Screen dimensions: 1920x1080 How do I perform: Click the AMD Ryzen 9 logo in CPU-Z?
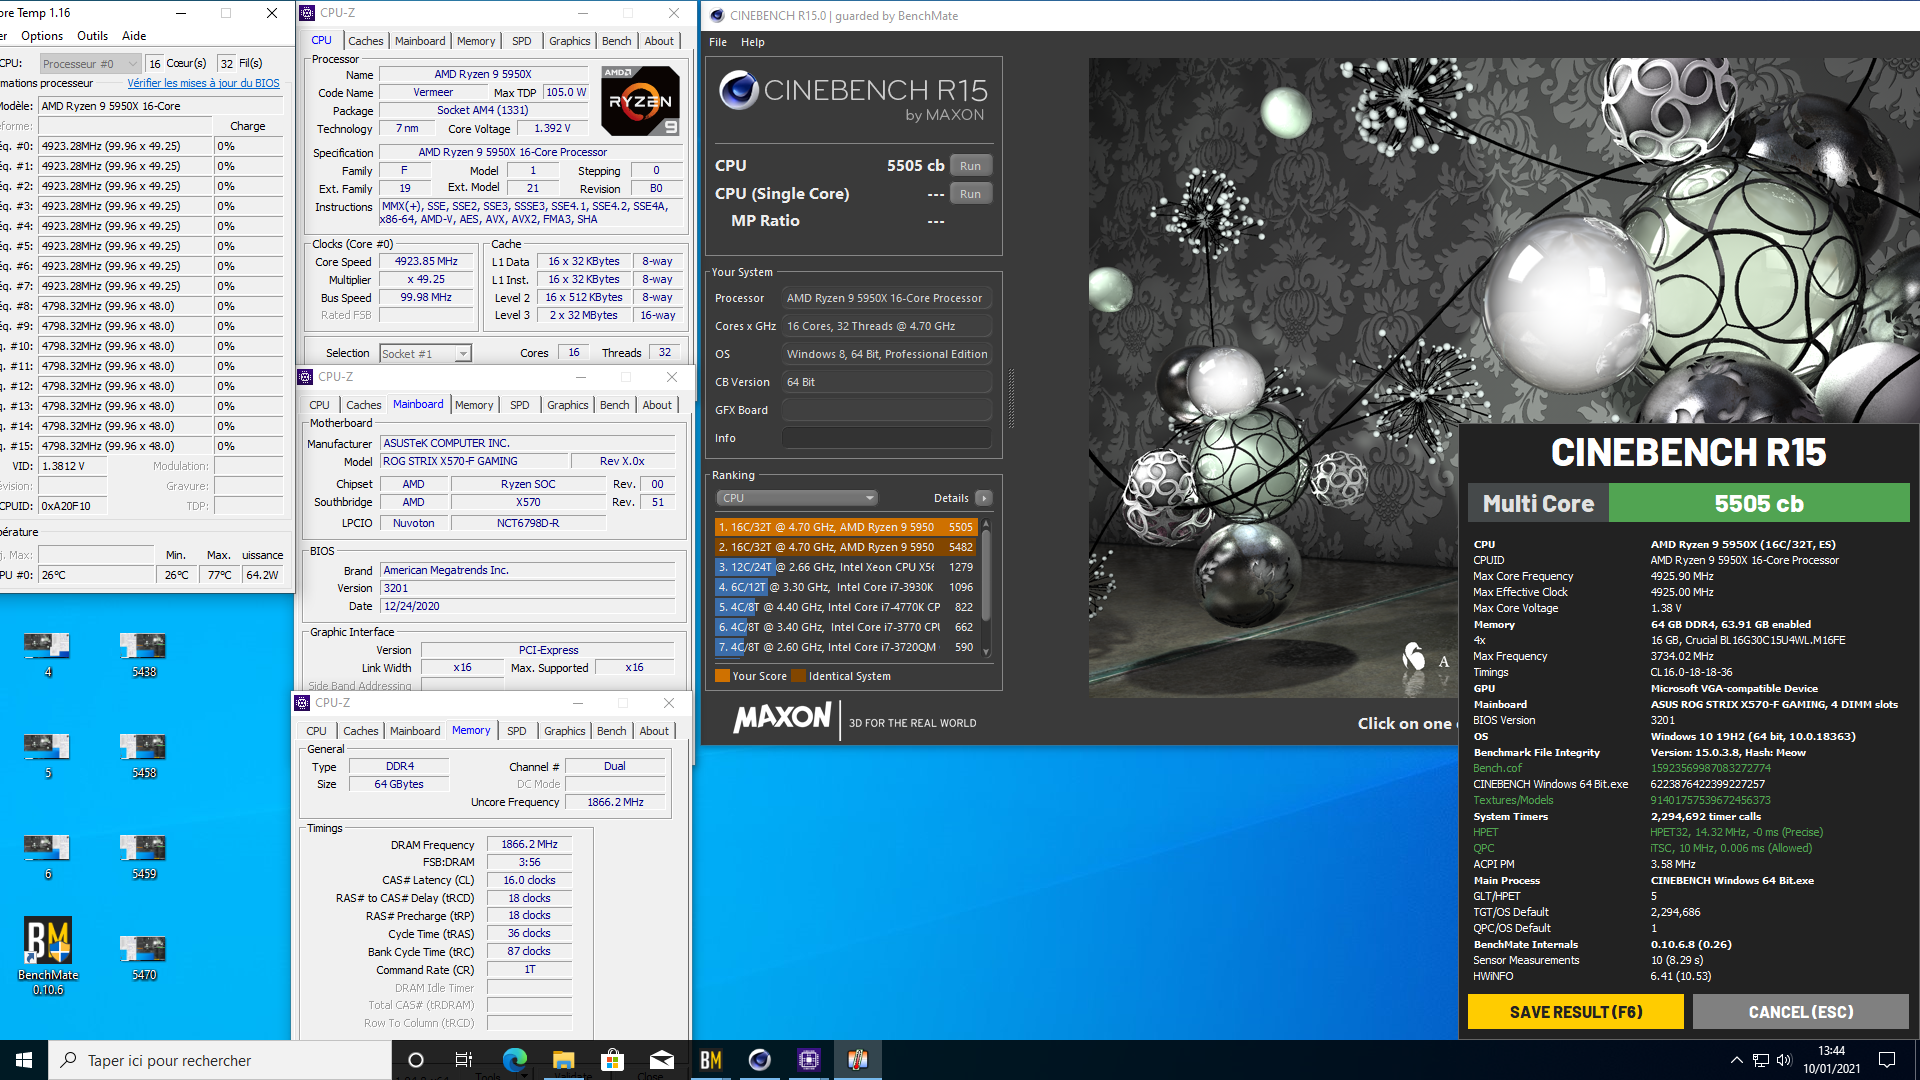(640, 100)
